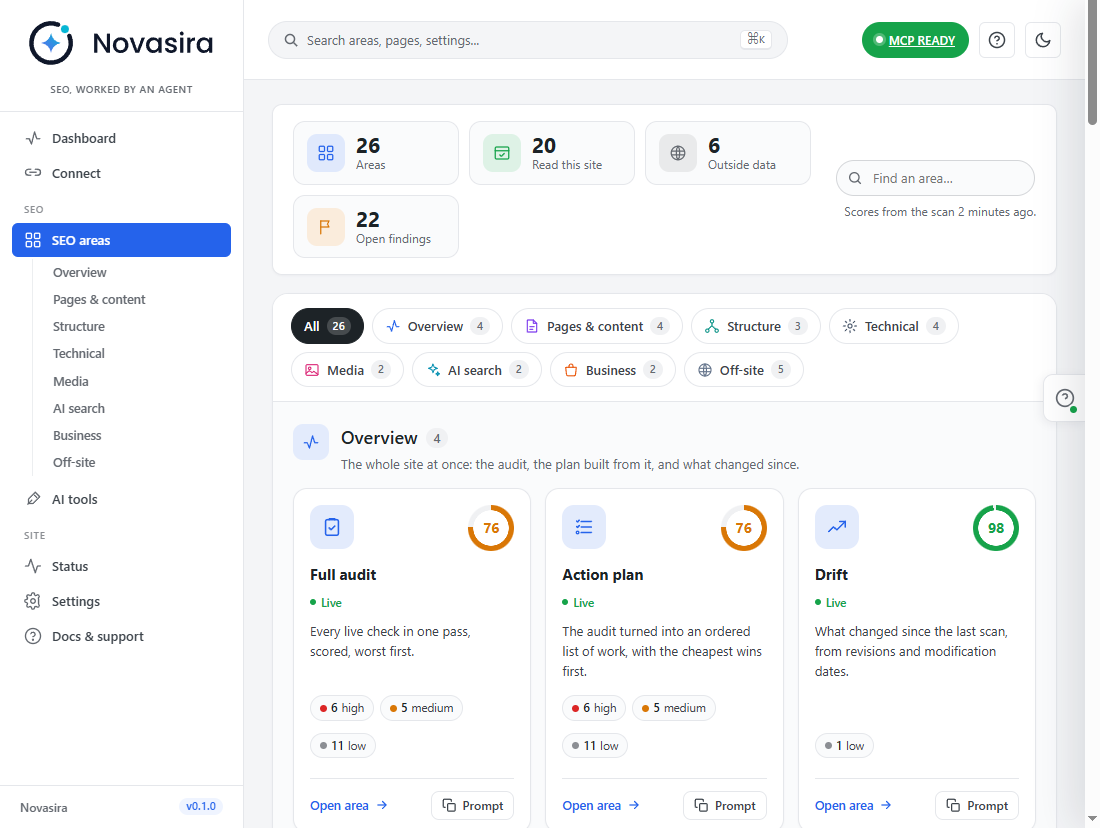The image size is (1100, 828).
Task: Open the AI tools sidebar item
Action: 74,499
